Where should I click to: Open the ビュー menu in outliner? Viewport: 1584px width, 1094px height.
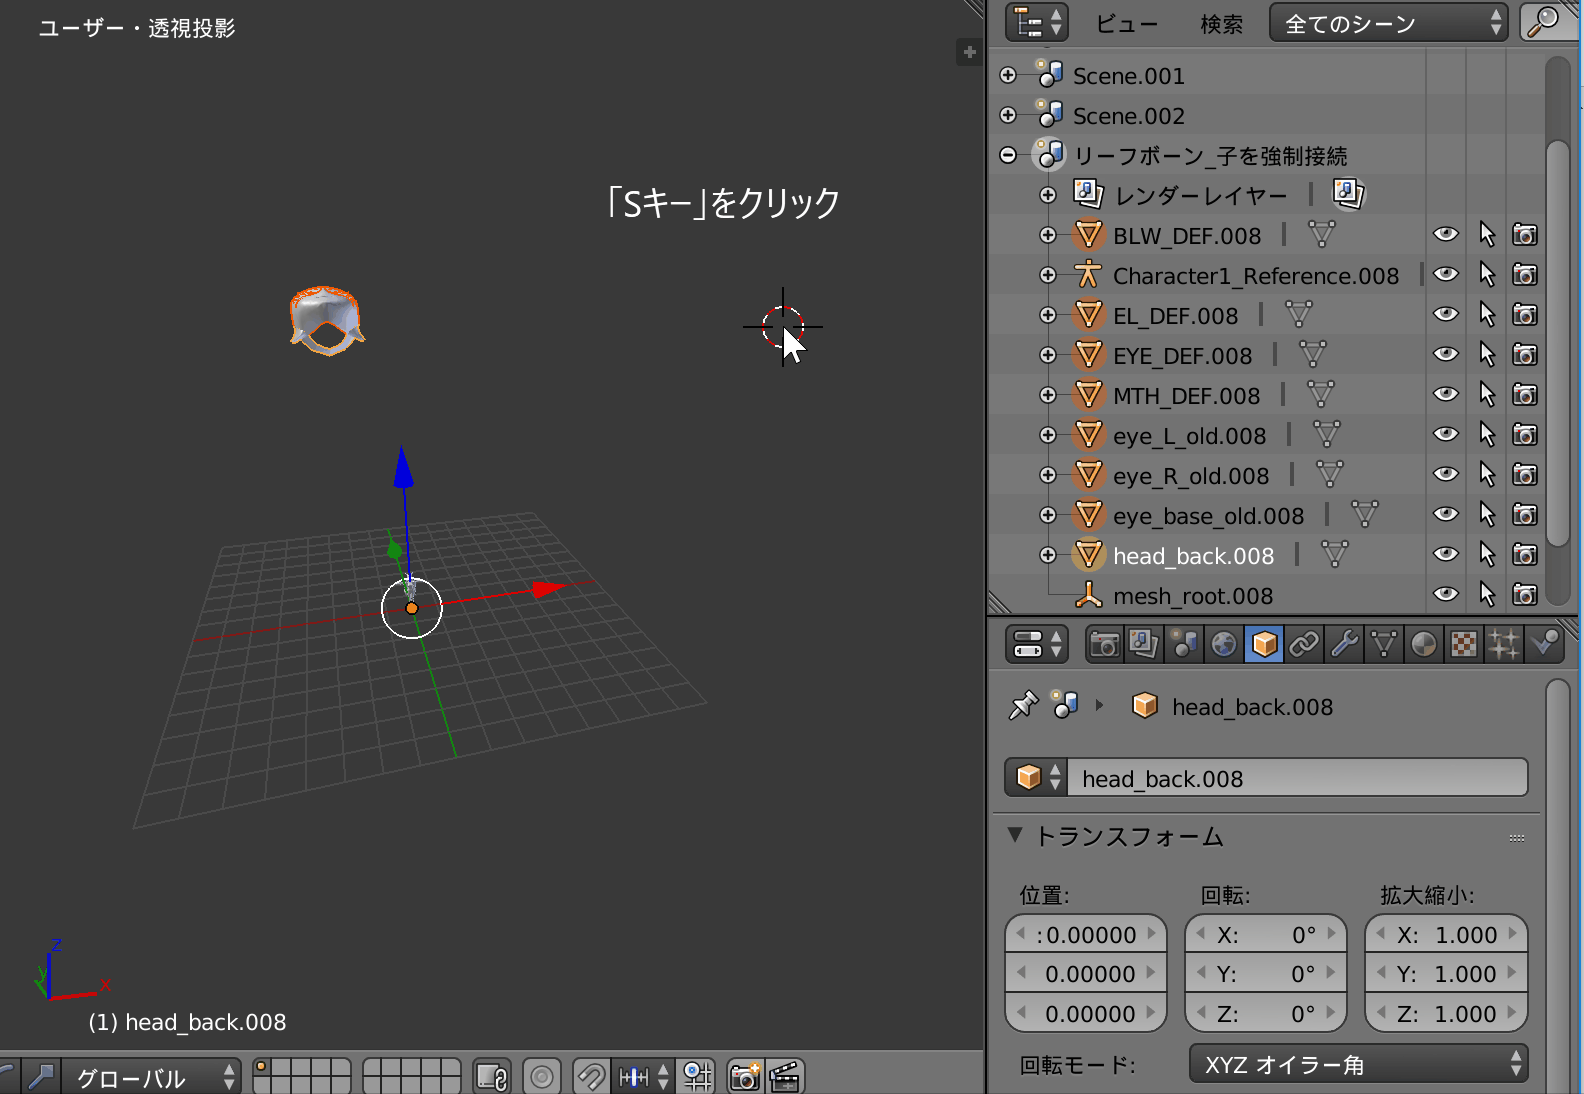point(1127,24)
